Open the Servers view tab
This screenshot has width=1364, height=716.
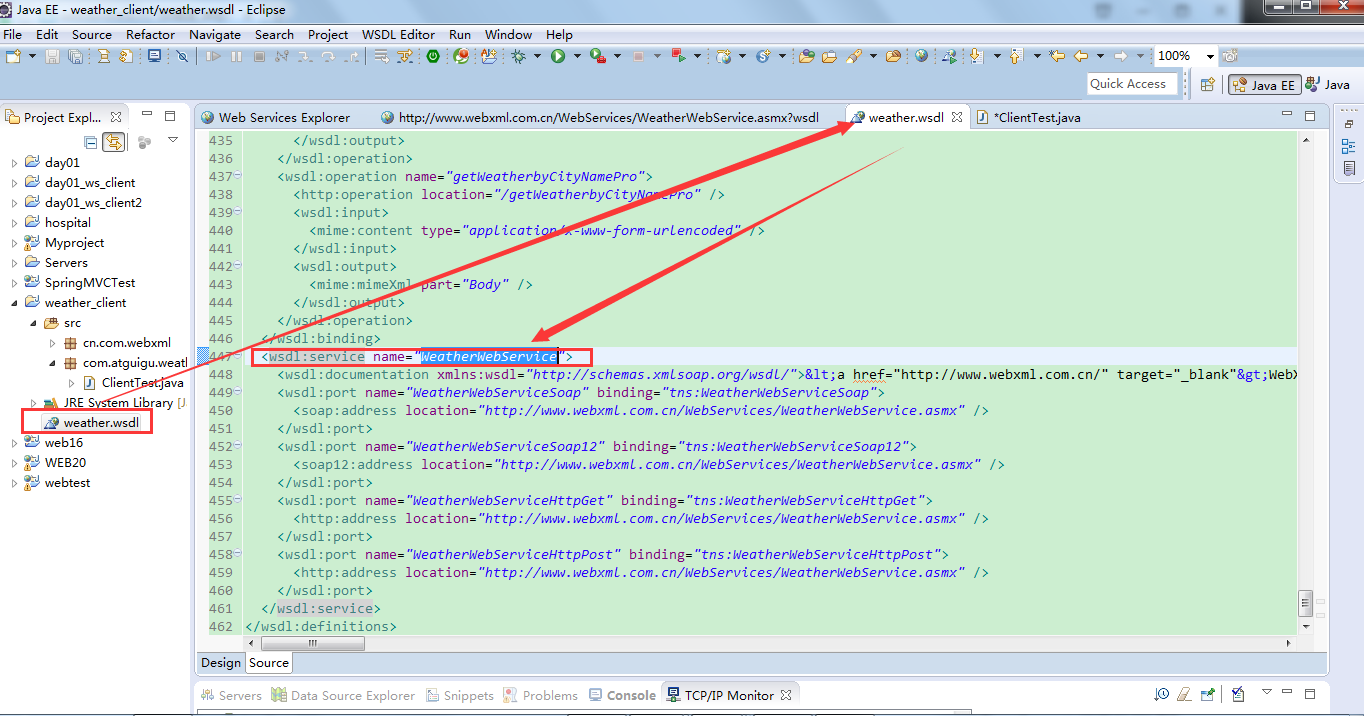232,695
